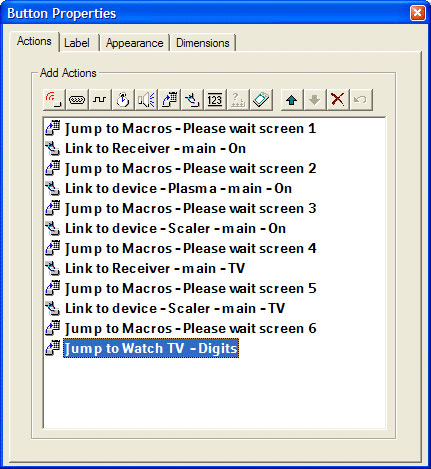The width and height of the screenshot is (431, 469).
Task: Delete selected action with red X
Action: (x=338, y=100)
